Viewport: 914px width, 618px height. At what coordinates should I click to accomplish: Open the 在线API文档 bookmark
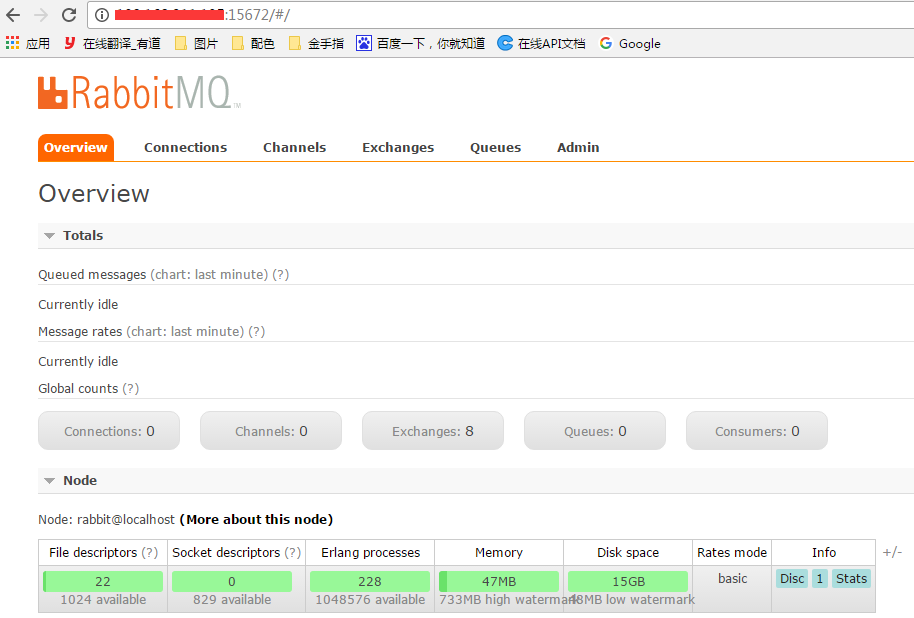click(x=541, y=44)
